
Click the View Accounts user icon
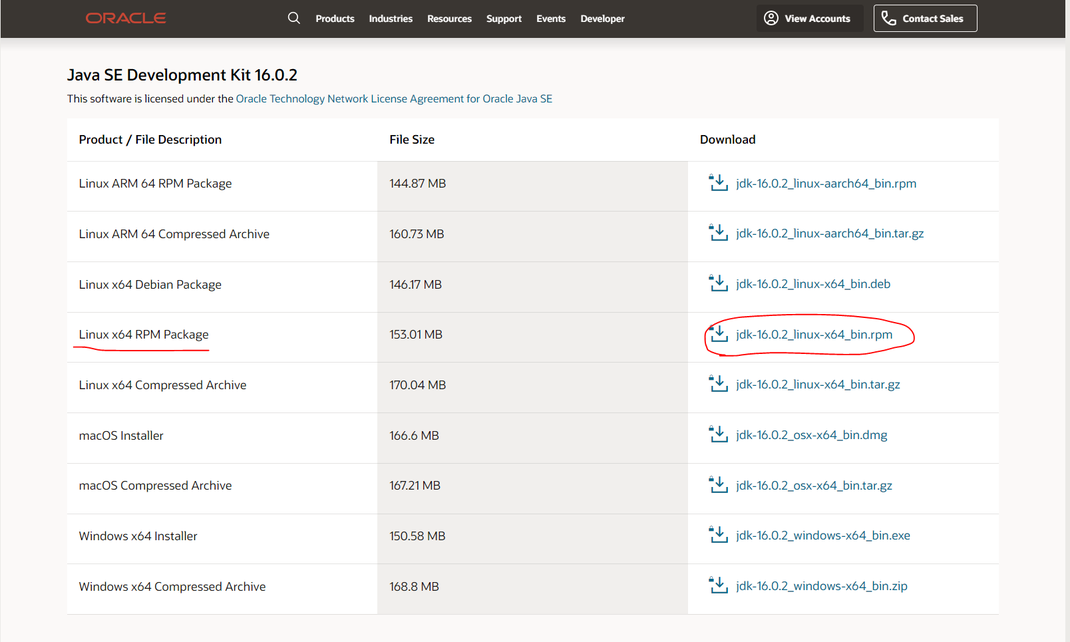[x=771, y=18]
